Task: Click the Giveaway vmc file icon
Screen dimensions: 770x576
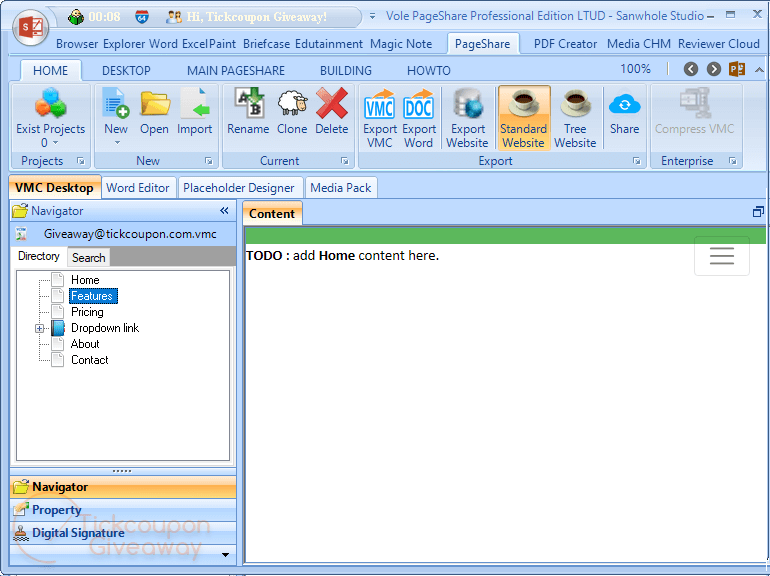Action: pyautogui.click(x=21, y=234)
